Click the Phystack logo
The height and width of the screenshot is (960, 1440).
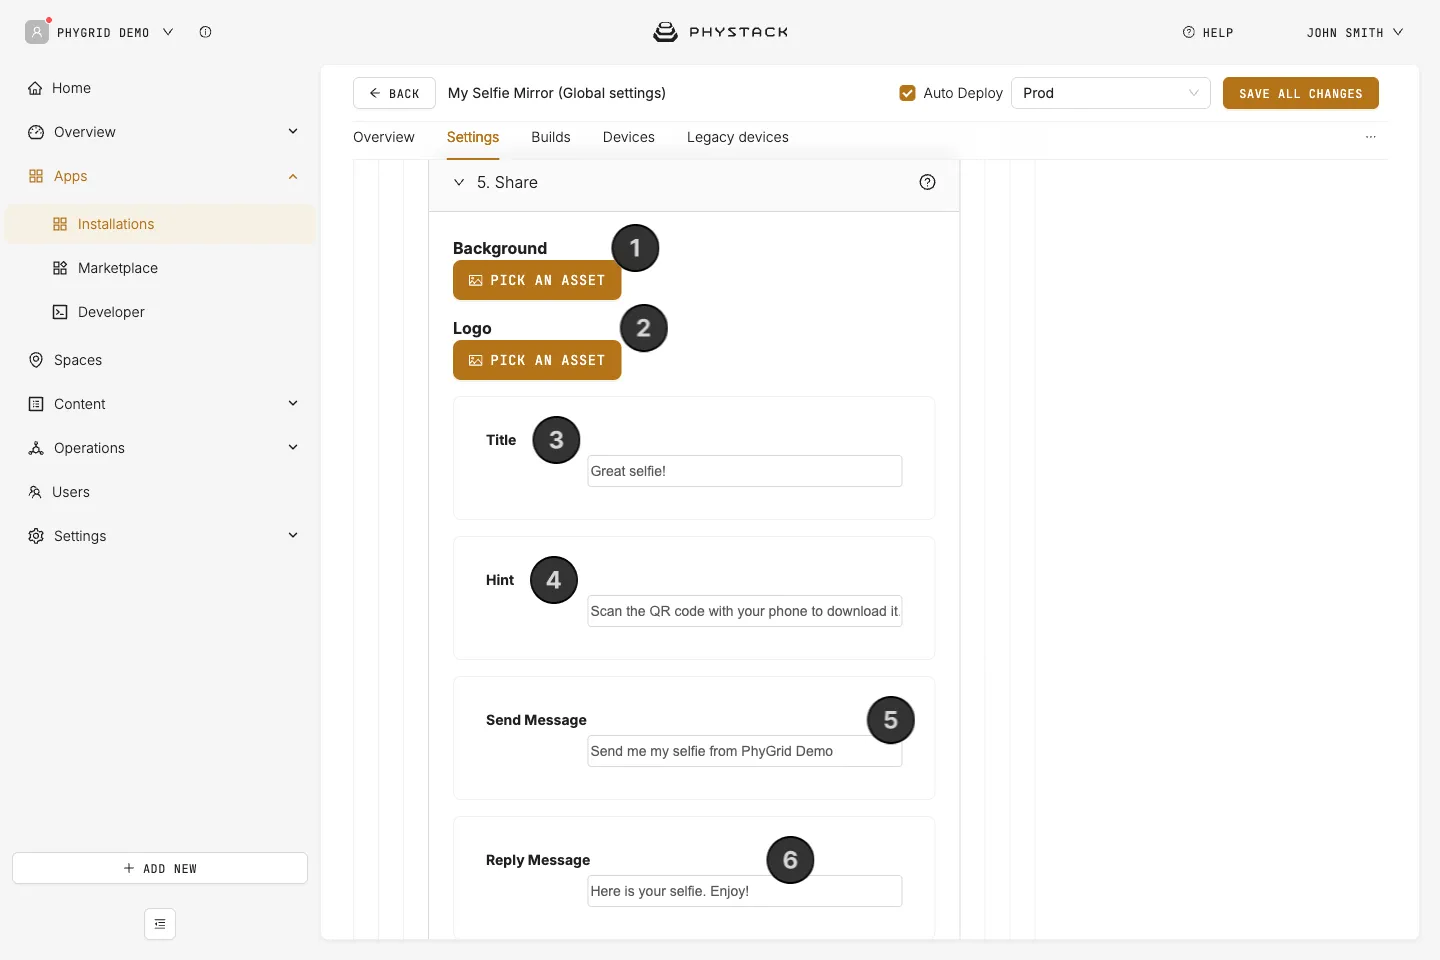tap(720, 32)
